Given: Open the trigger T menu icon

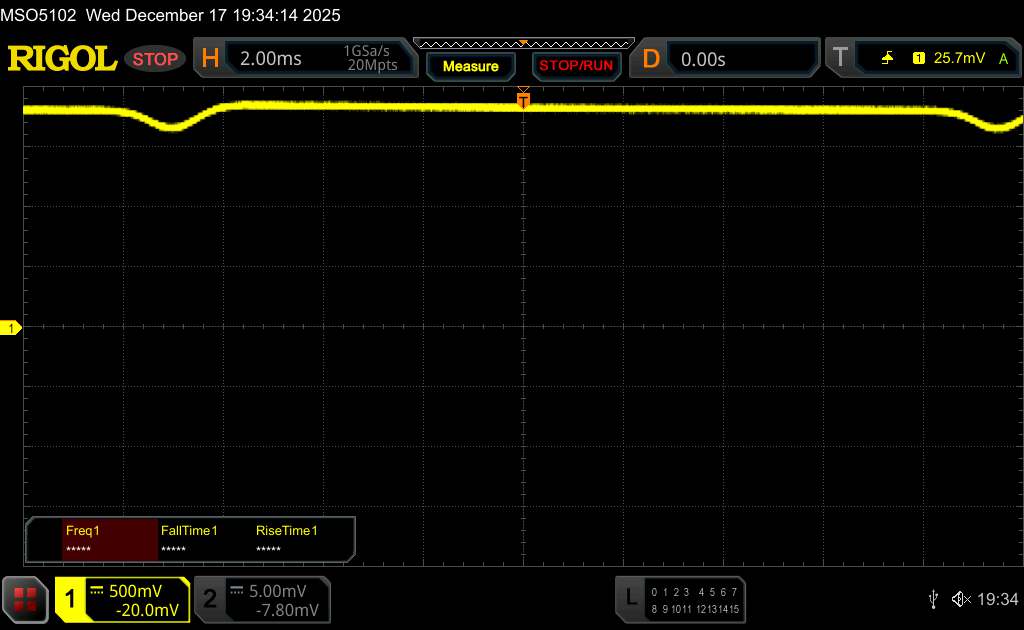Looking at the screenshot, I should point(840,59).
